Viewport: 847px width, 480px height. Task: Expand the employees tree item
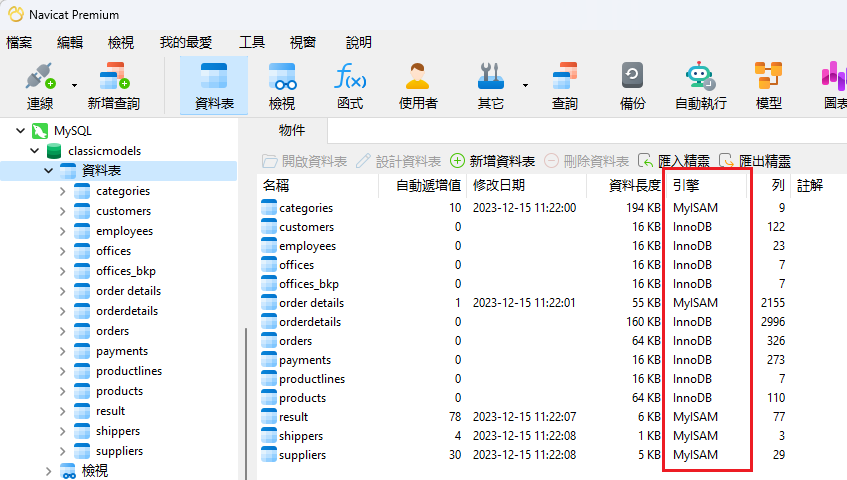click(63, 231)
